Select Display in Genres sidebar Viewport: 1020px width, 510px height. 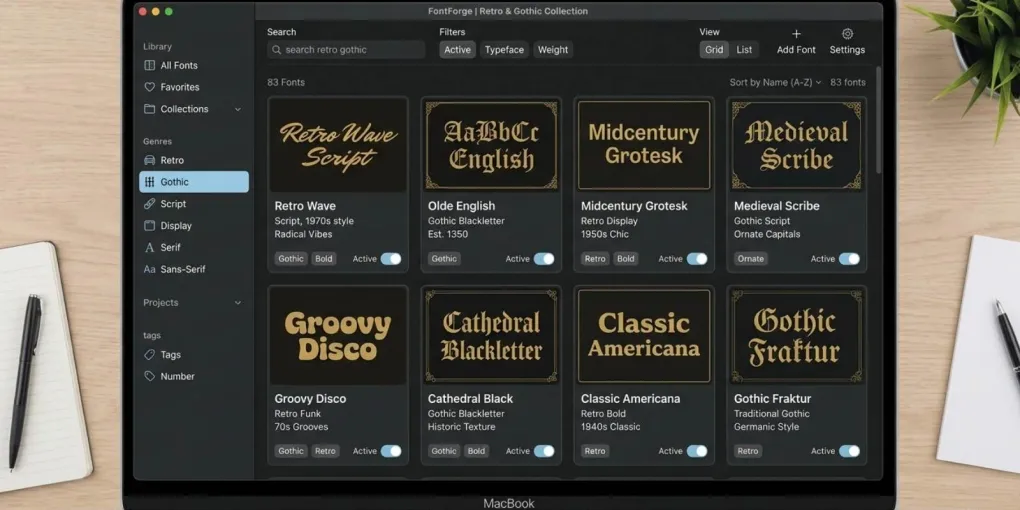pos(194,226)
